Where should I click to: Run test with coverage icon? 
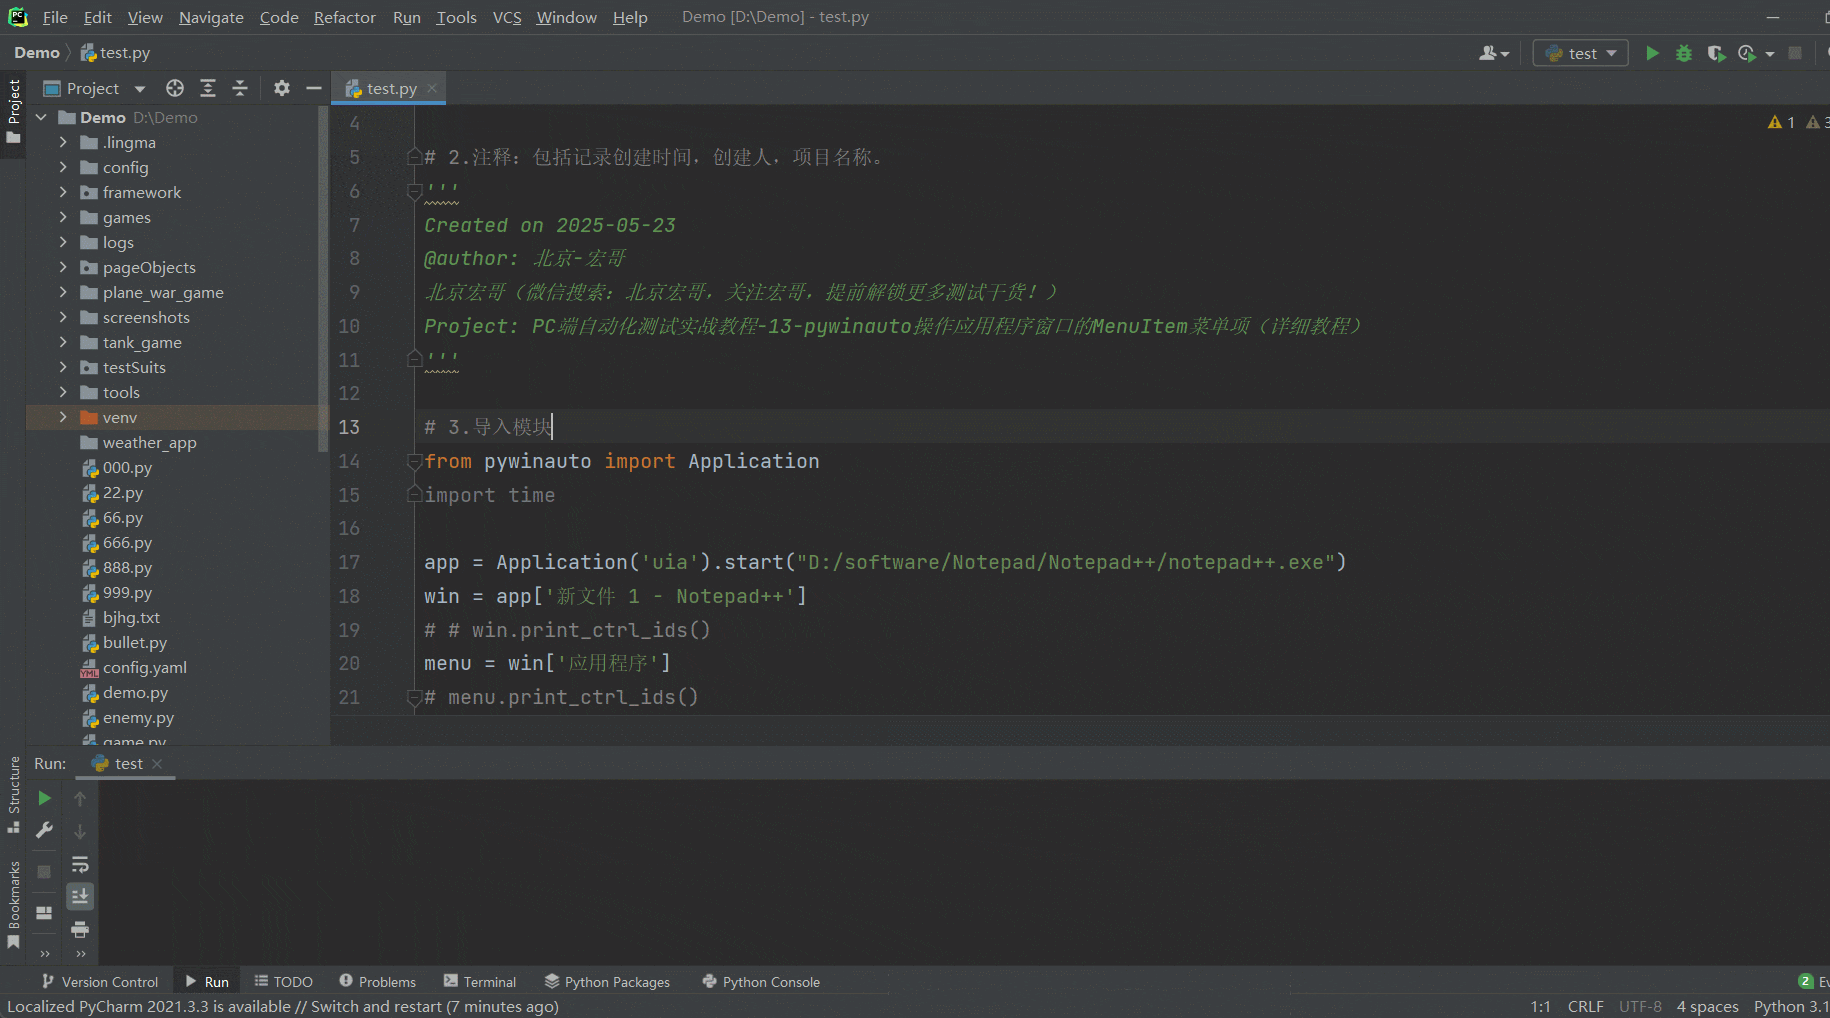tap(1716, 53)
